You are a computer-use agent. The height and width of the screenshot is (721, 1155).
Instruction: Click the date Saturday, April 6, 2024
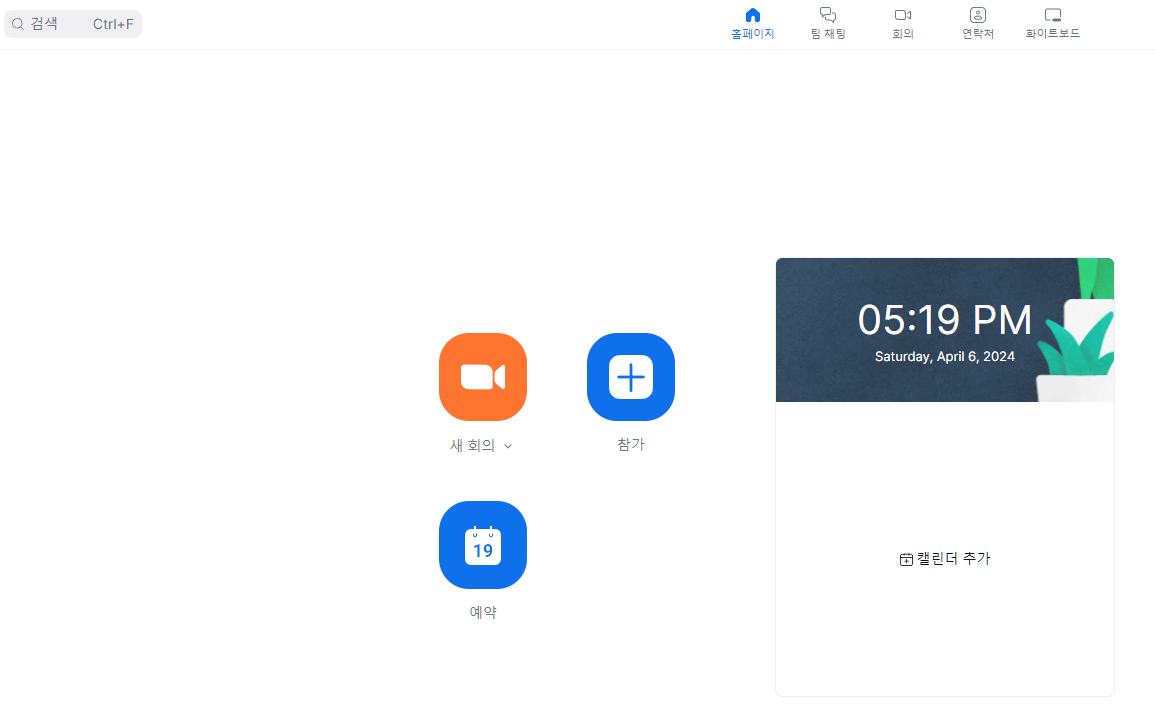tap(944, 356)
